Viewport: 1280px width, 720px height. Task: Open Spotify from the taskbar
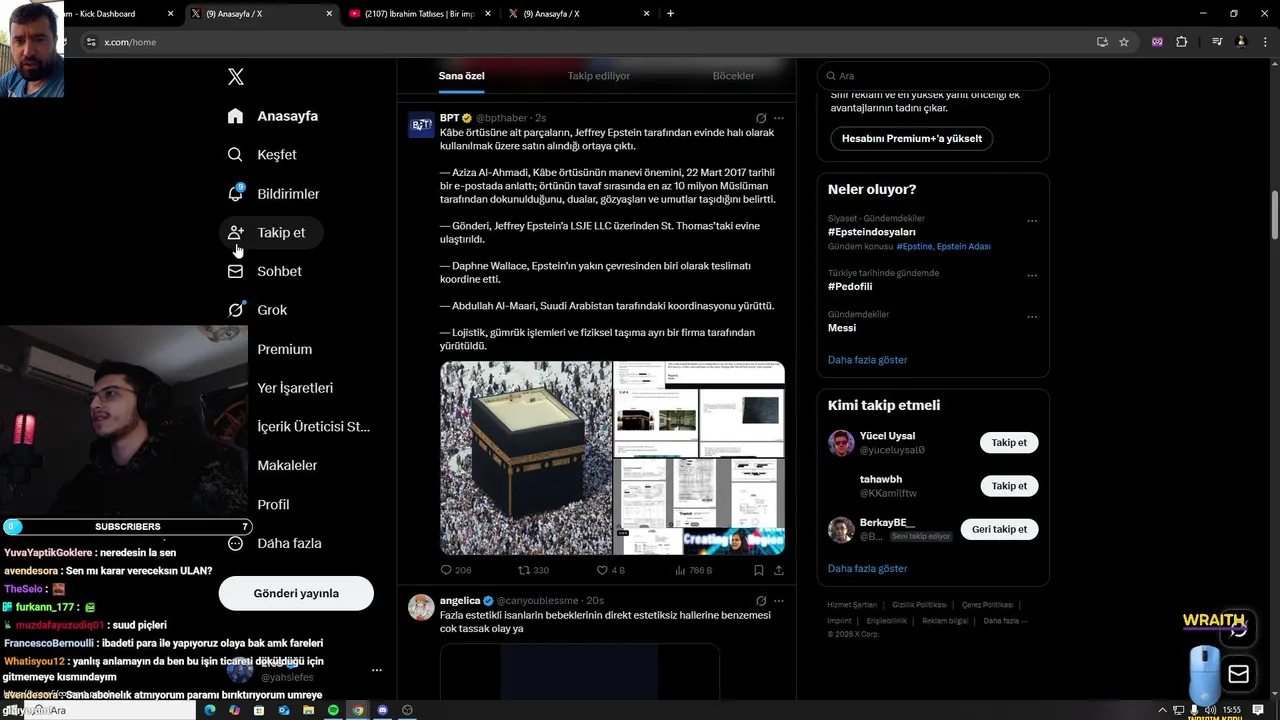(333, 710)
